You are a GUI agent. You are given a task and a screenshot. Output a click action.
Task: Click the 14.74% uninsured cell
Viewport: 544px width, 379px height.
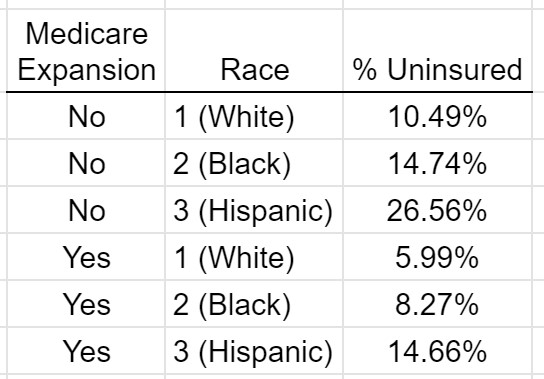click(437, 163)
